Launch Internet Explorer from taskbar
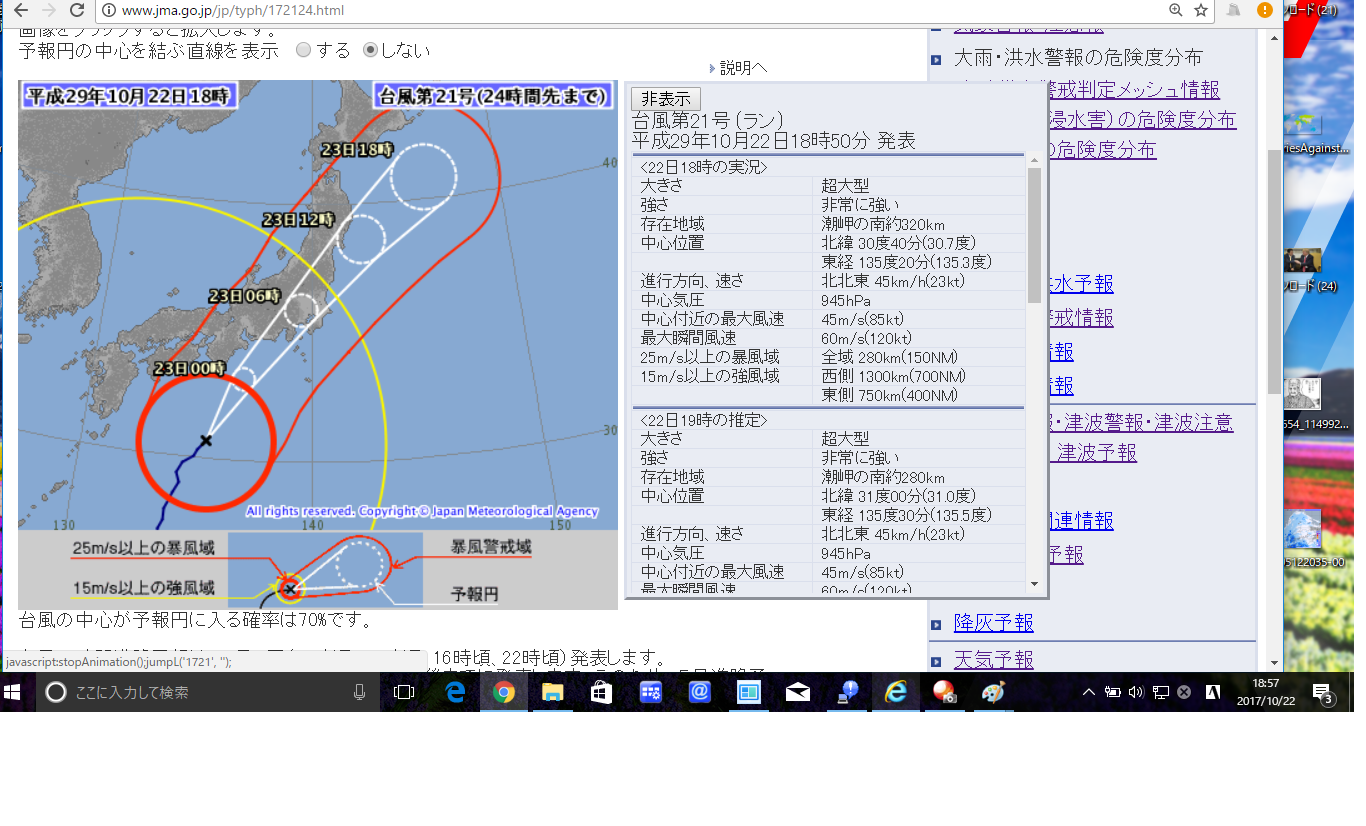1366x826 pixels. (x=896, y=692)
